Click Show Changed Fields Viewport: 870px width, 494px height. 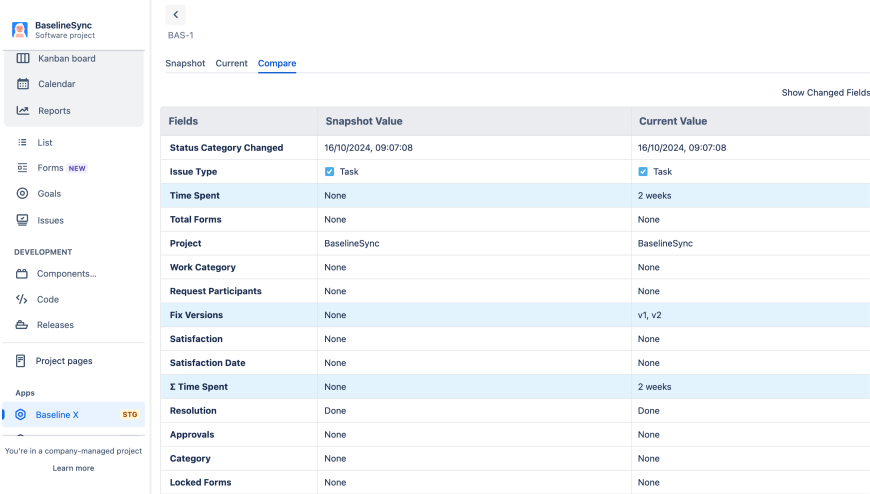(825, 93)
